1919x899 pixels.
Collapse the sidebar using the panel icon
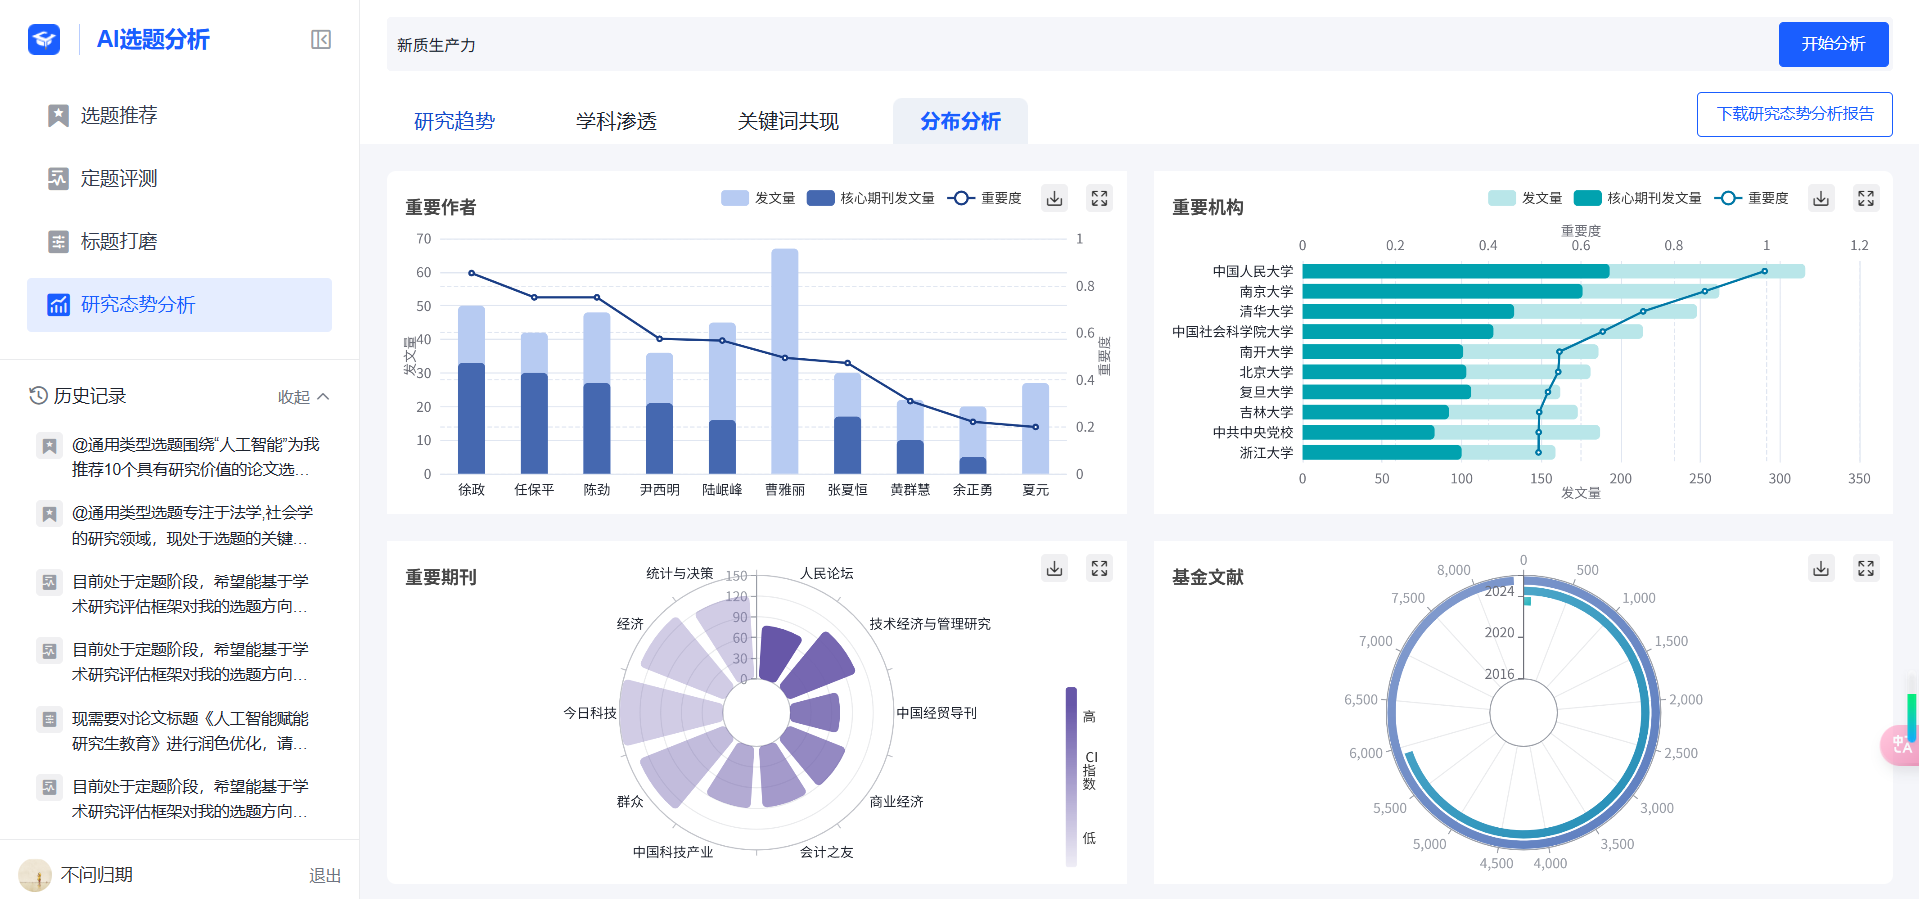click(321, 40)
